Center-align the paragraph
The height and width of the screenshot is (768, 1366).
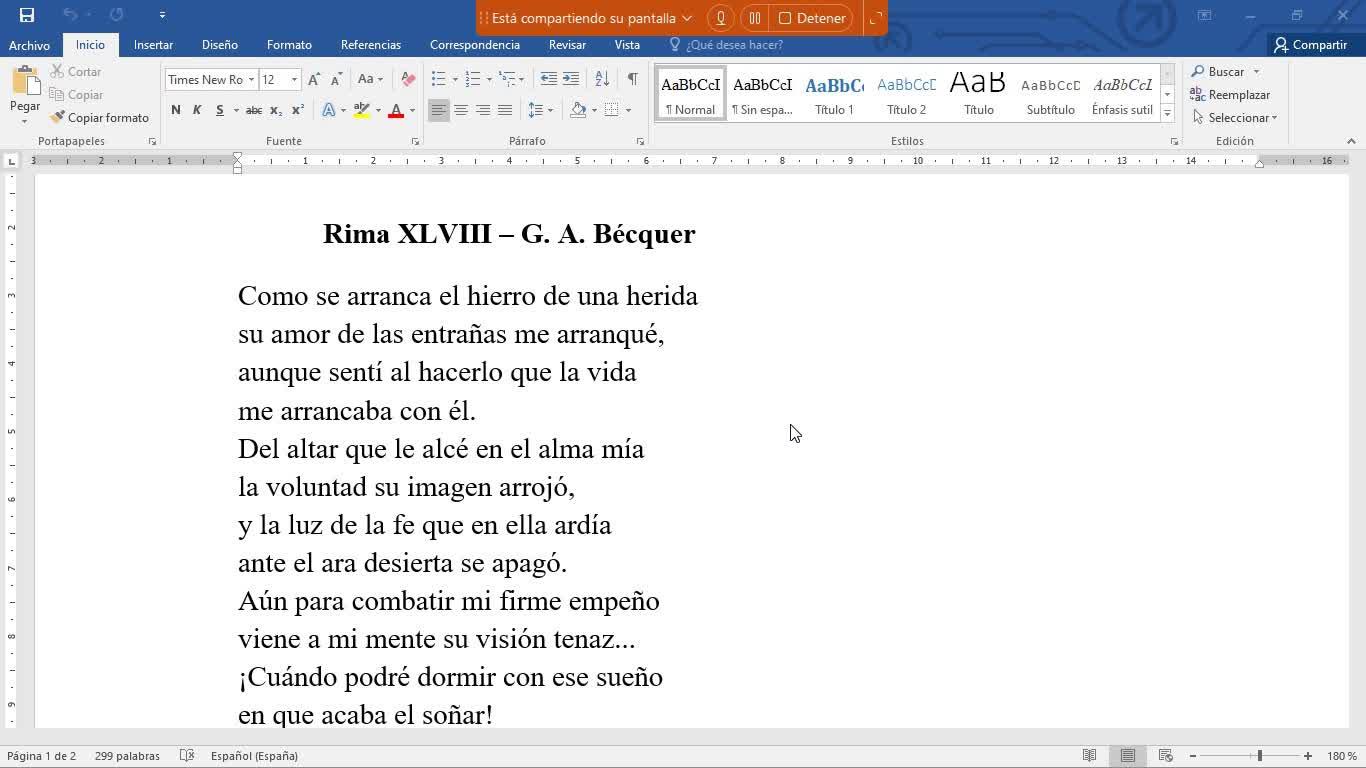(461, 110)
